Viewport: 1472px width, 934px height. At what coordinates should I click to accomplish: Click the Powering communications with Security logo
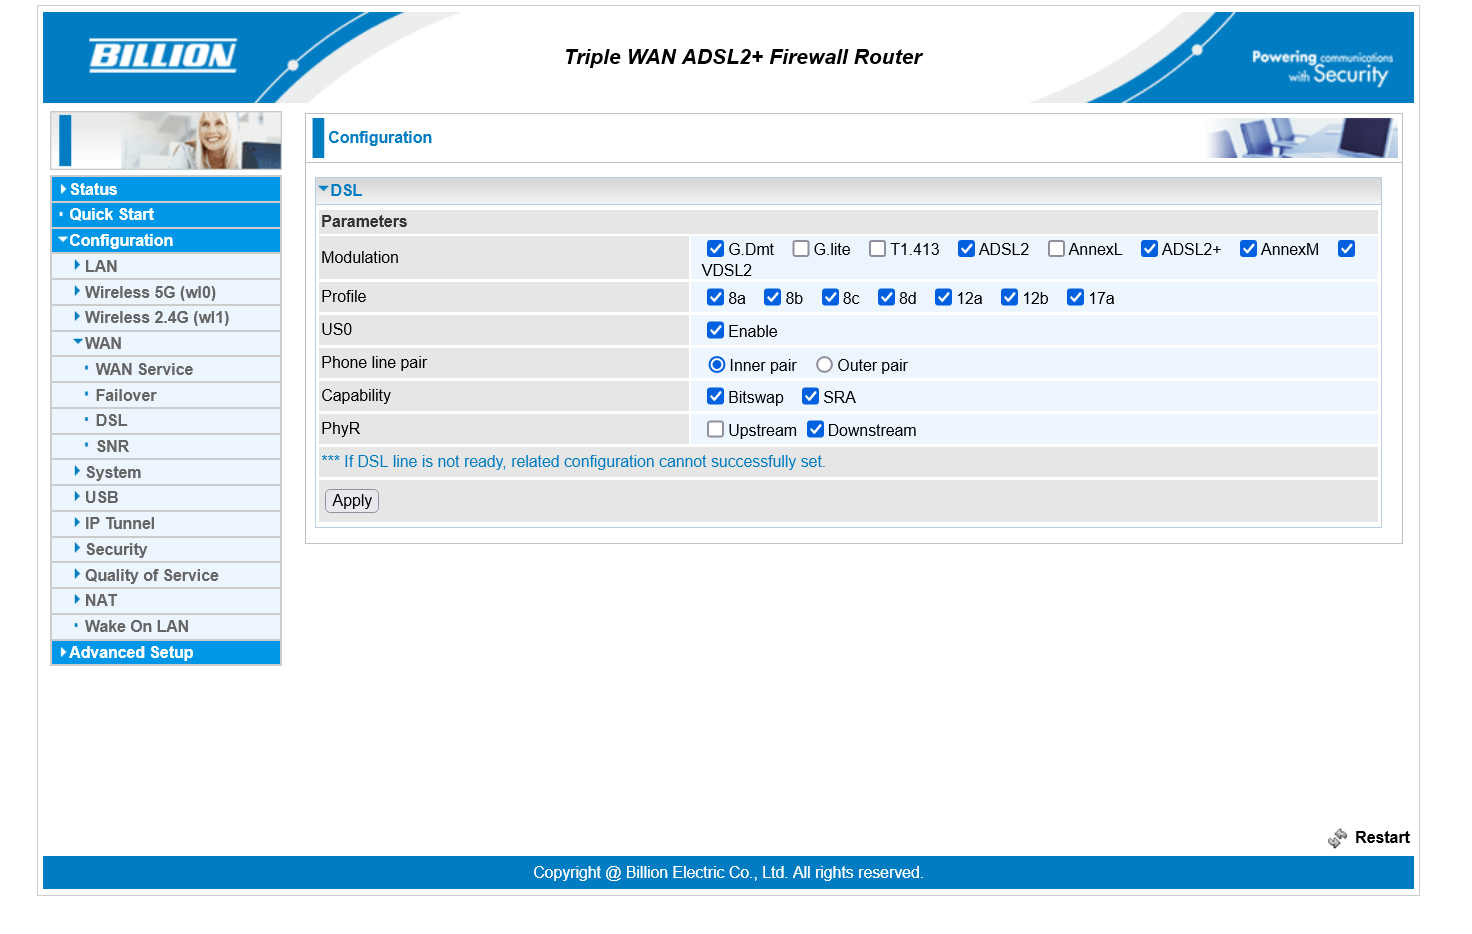click(1320, 66)
